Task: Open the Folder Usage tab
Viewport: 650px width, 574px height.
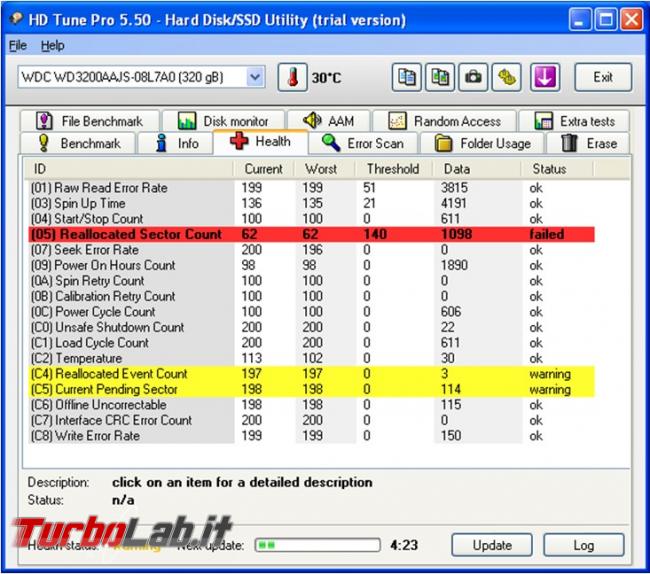Action: [x=482, y=143]
